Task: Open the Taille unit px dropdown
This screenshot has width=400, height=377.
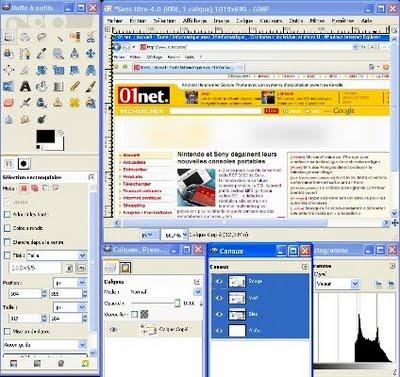Action: pyautogui.click(x=70, y=307)
